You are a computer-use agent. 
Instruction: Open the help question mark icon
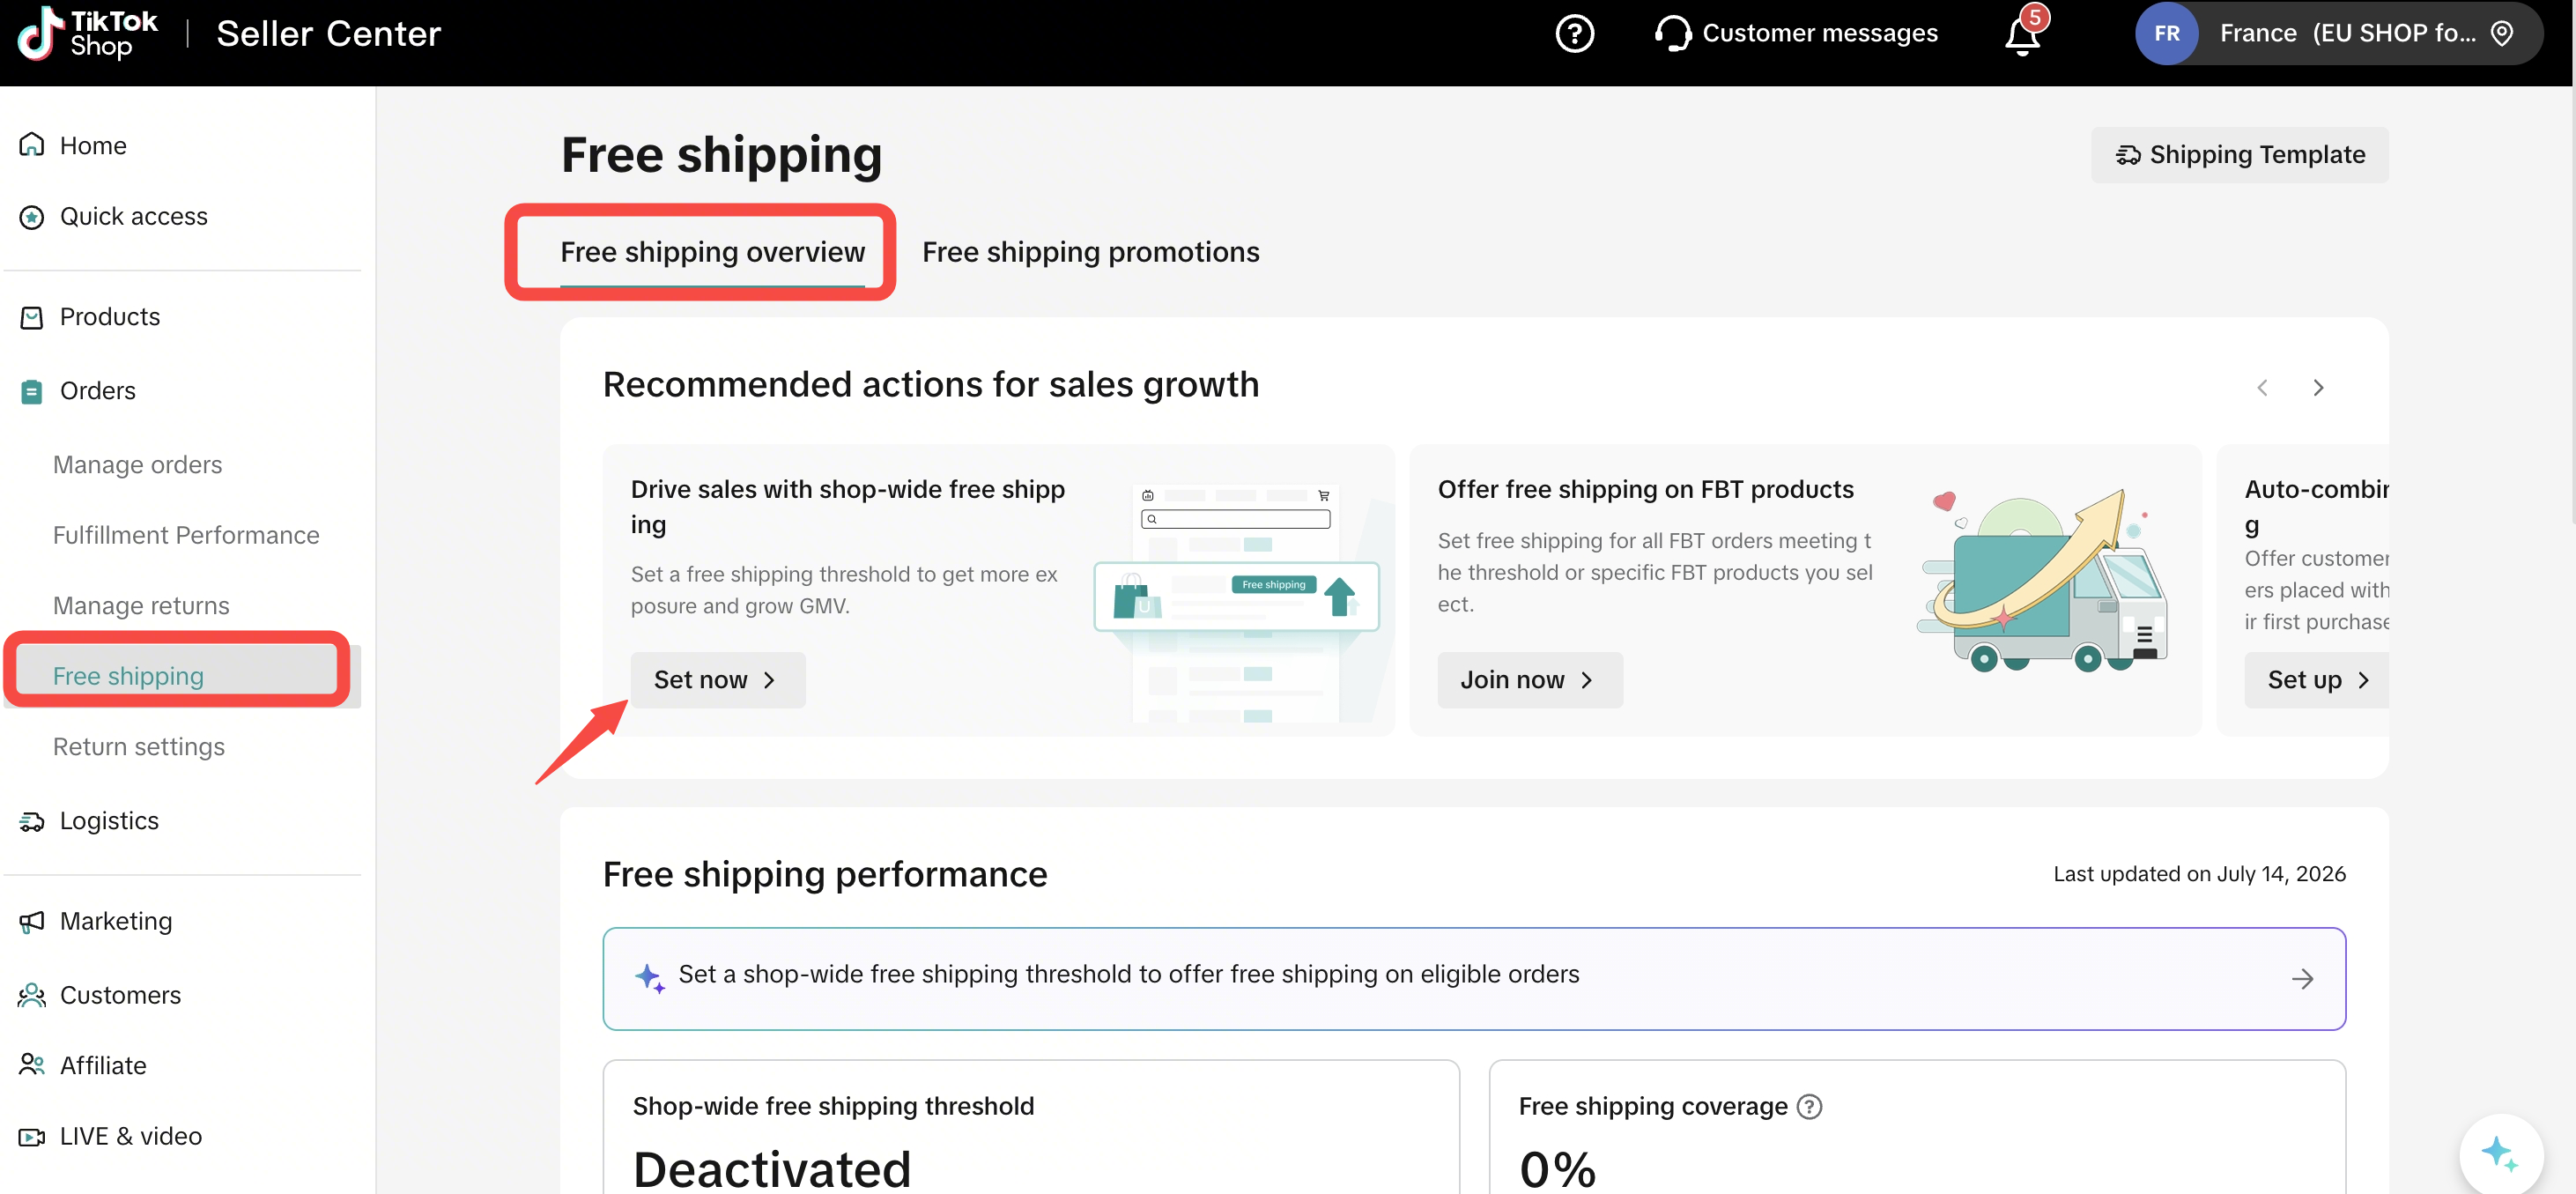pos(1574,33)
